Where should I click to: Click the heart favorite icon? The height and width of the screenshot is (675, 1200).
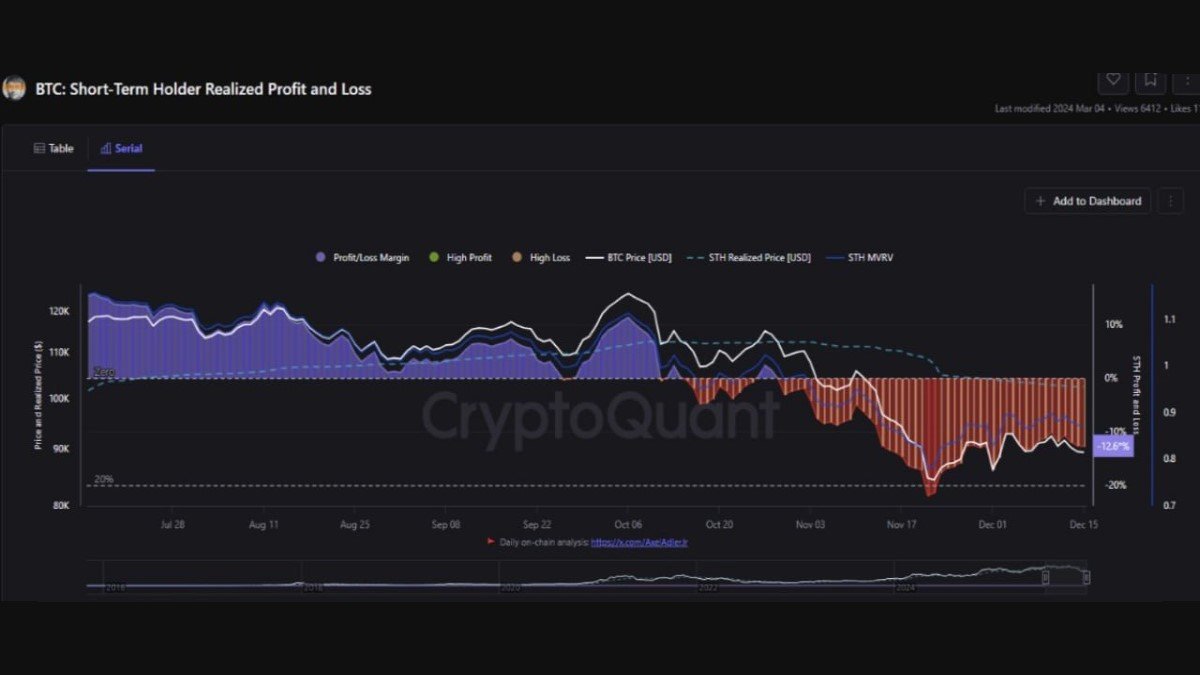point(1113,78)
